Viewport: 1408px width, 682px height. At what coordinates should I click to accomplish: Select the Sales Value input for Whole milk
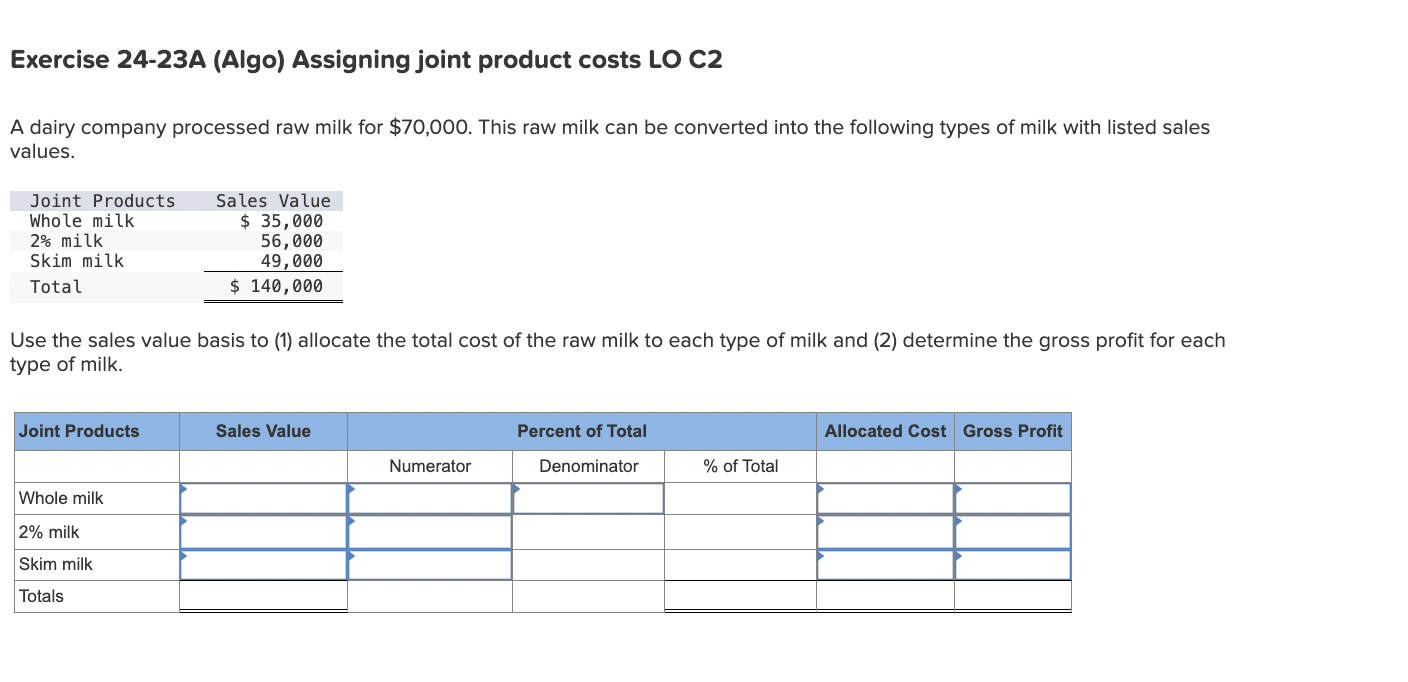pyautogui.click(x=262, y=498)
